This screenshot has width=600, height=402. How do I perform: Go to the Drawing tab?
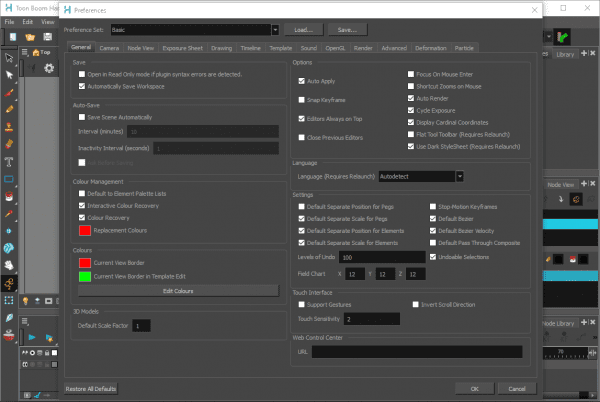point(222,48)
